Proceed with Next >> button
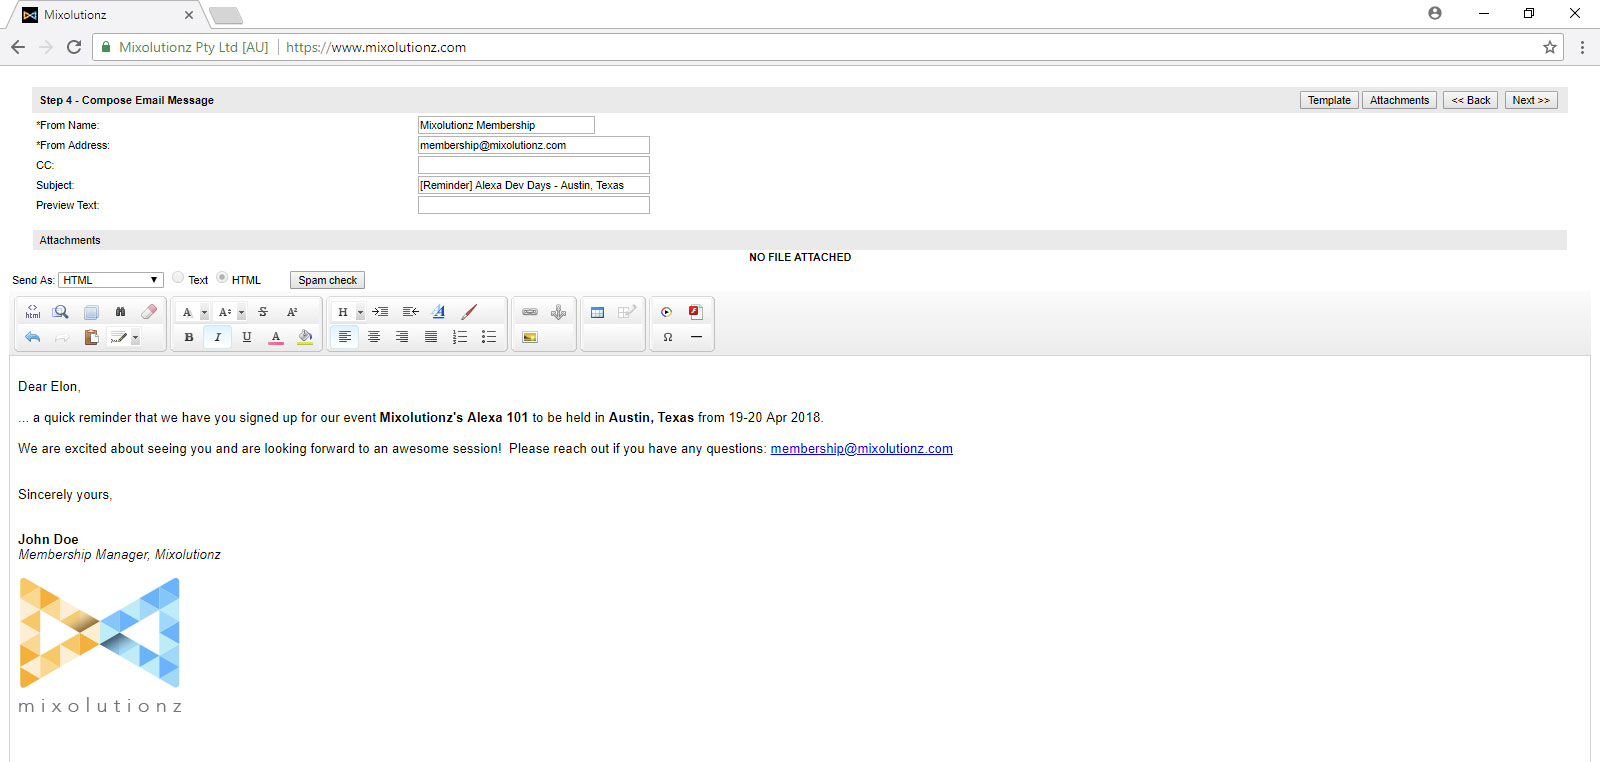Viewport: 1600px width, 762px height. coord(1531,100)
